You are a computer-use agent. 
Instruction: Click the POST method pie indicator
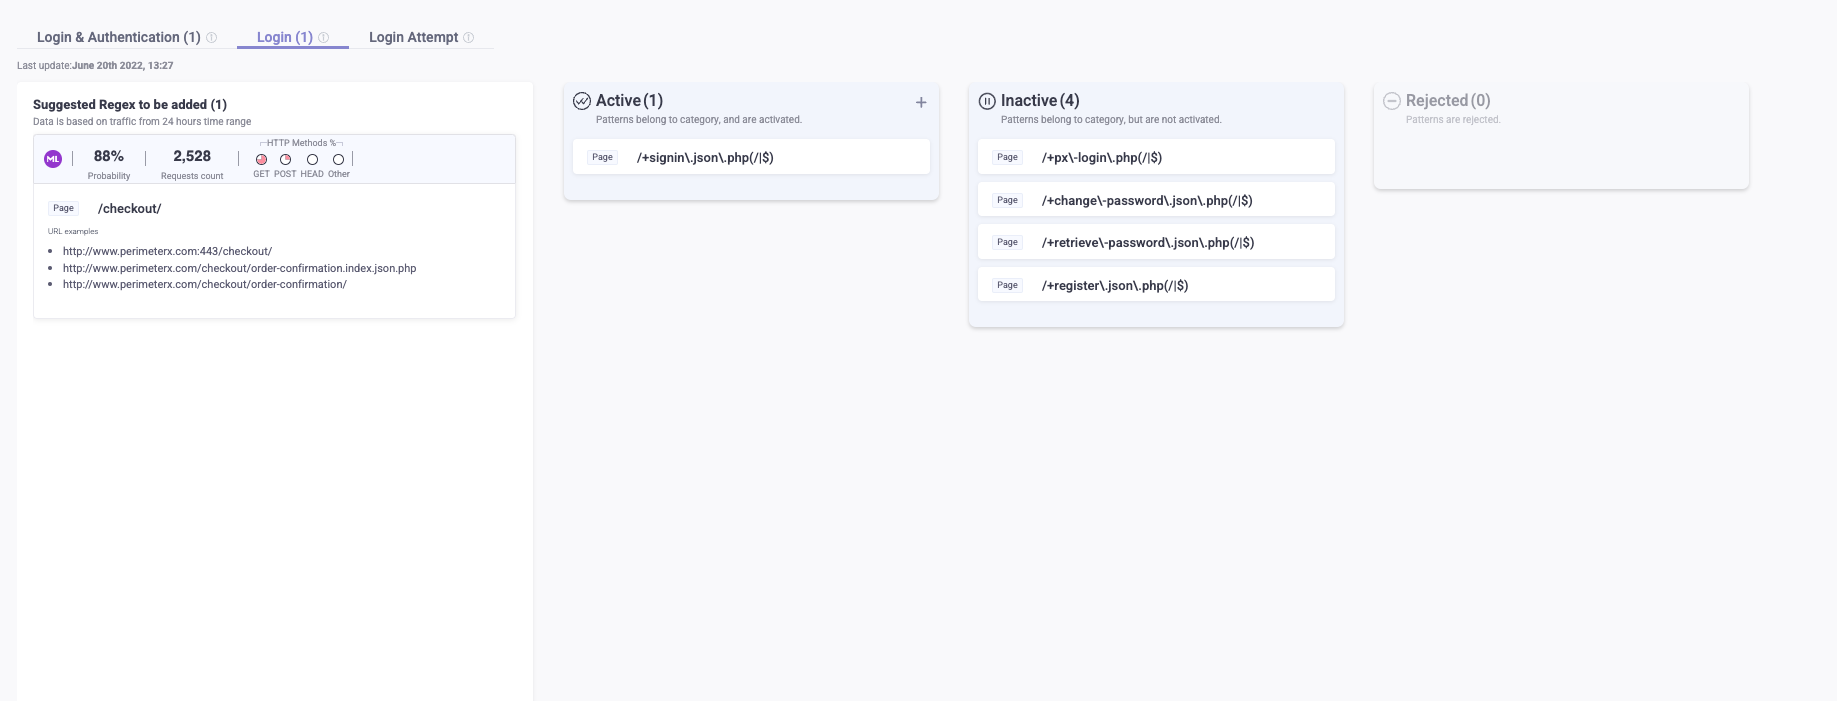[285, 159]
